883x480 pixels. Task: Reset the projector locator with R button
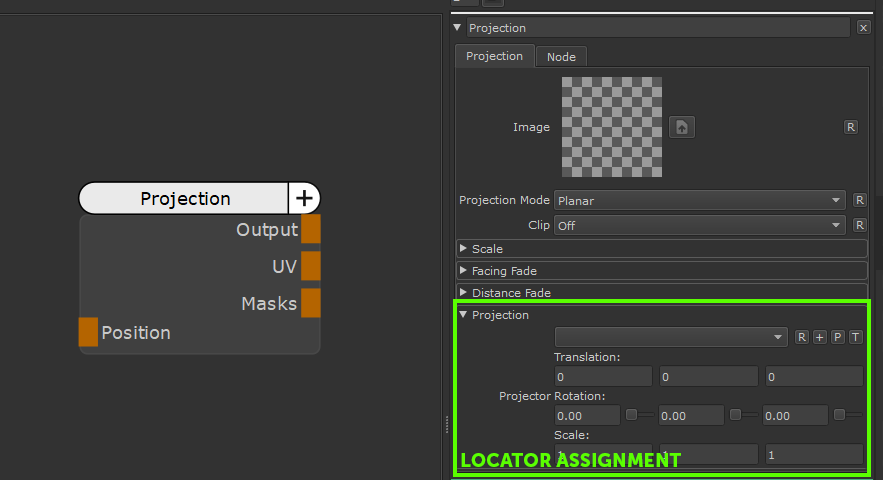pos(802,337)
